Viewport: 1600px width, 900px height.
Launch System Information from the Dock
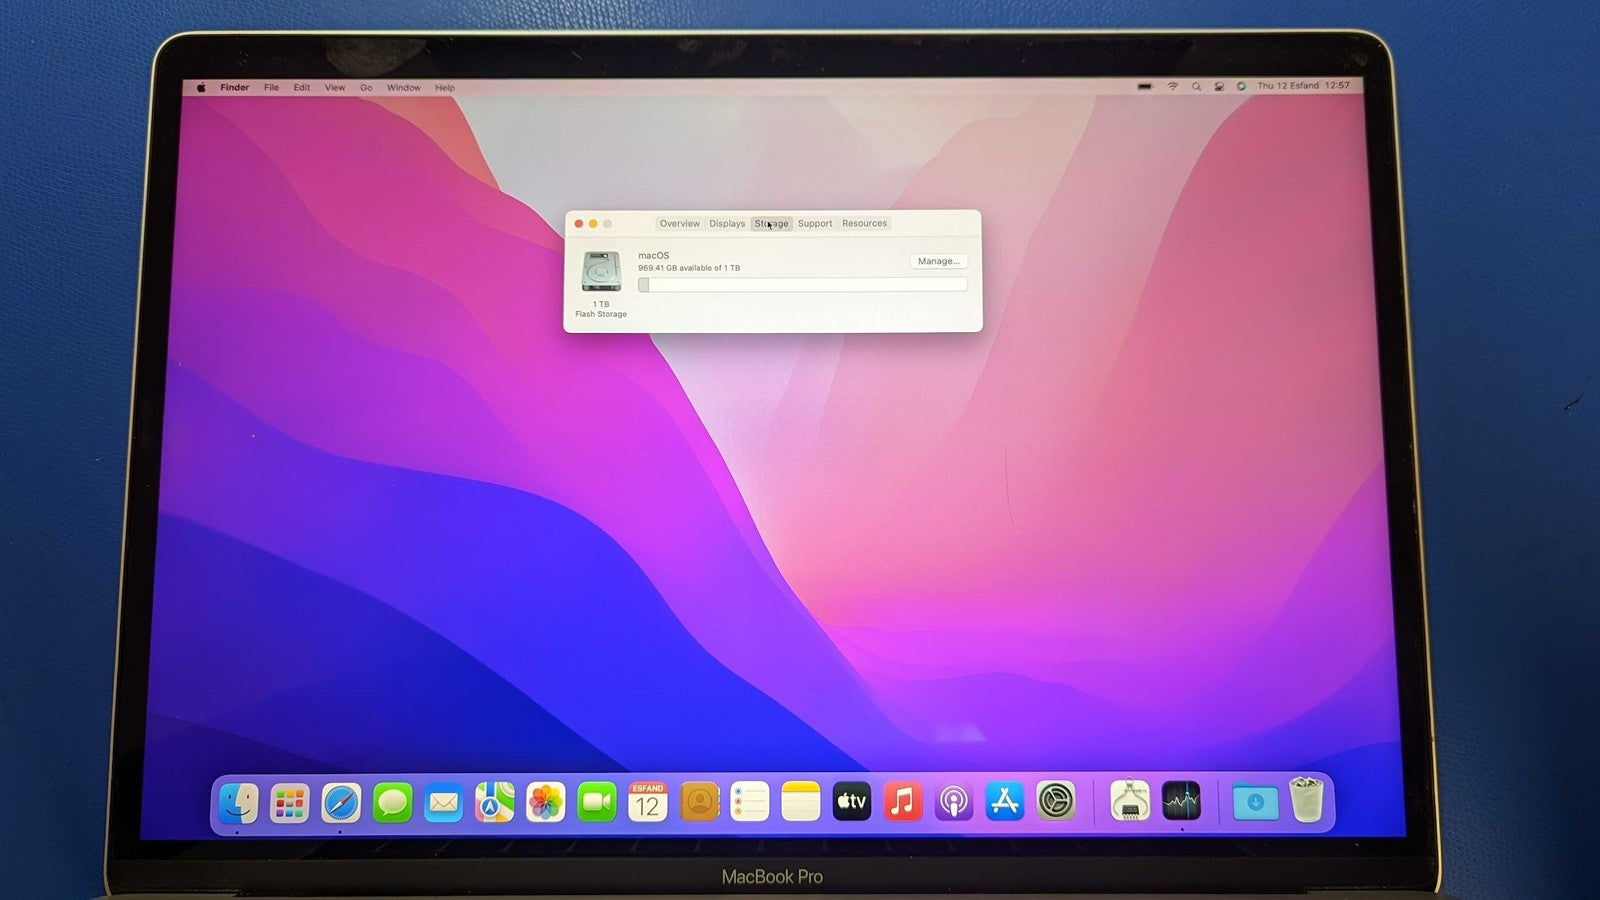tap(1130, 801)
